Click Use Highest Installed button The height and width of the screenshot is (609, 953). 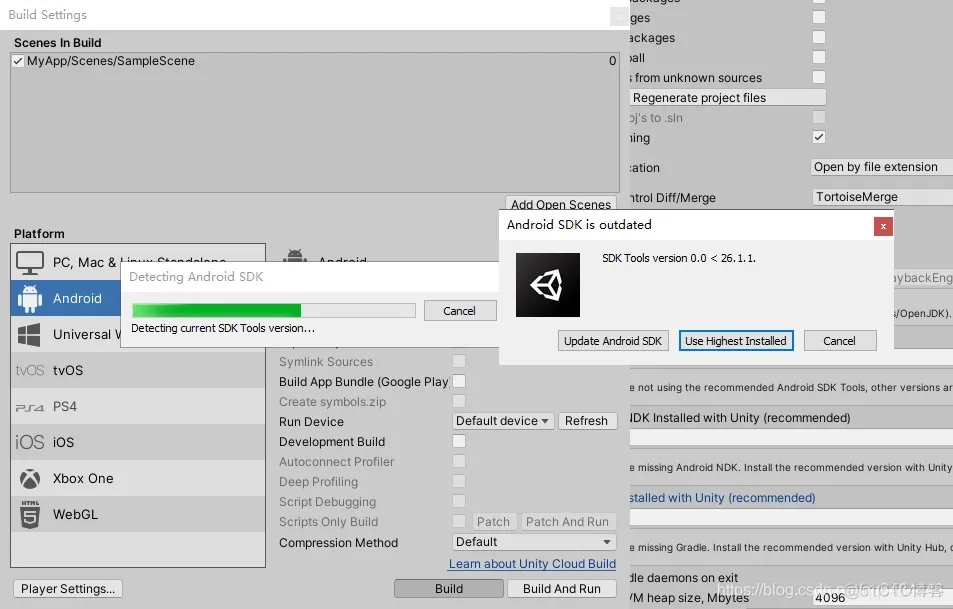735,341
